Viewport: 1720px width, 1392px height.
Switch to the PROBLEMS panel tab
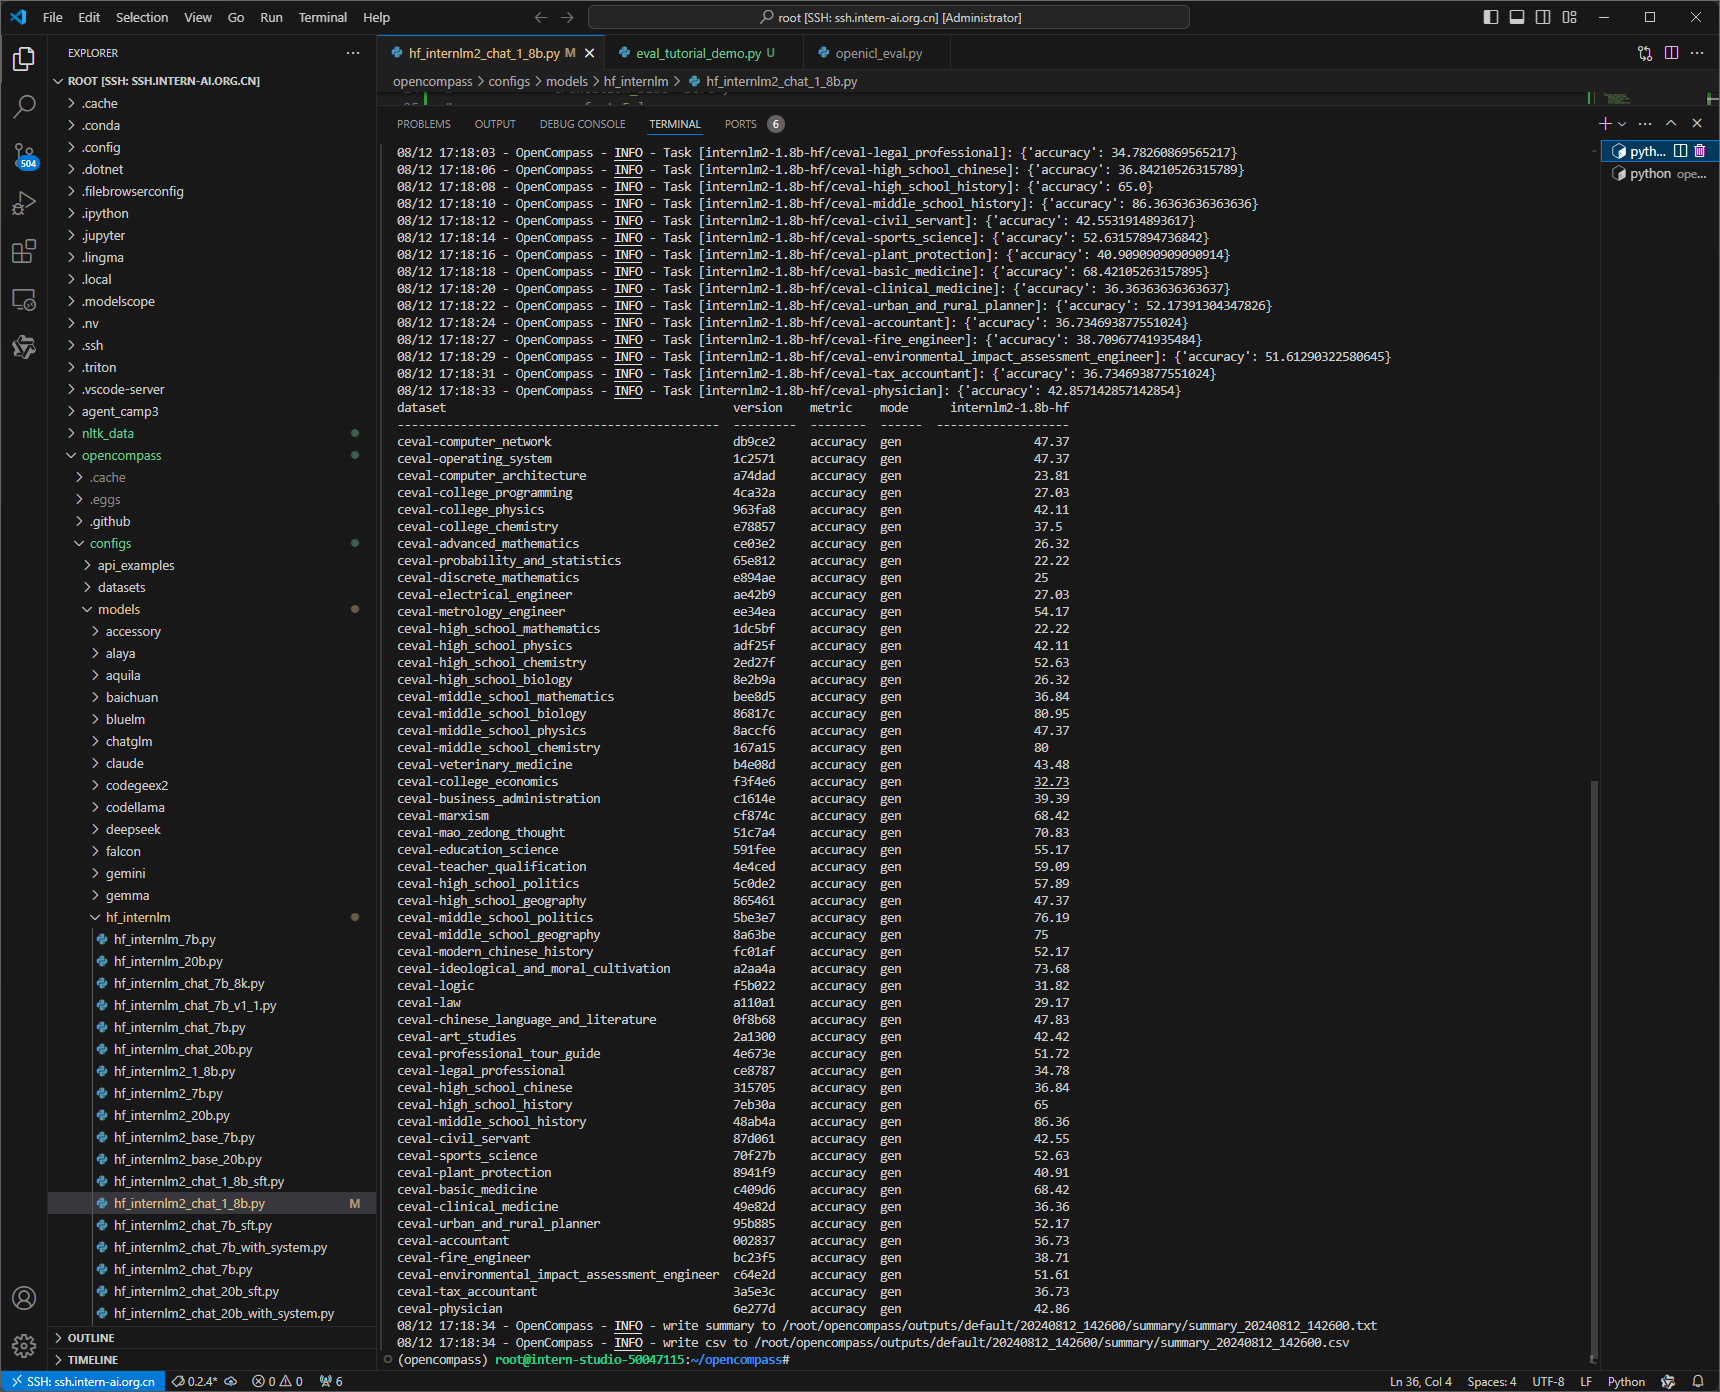(424, 124)
